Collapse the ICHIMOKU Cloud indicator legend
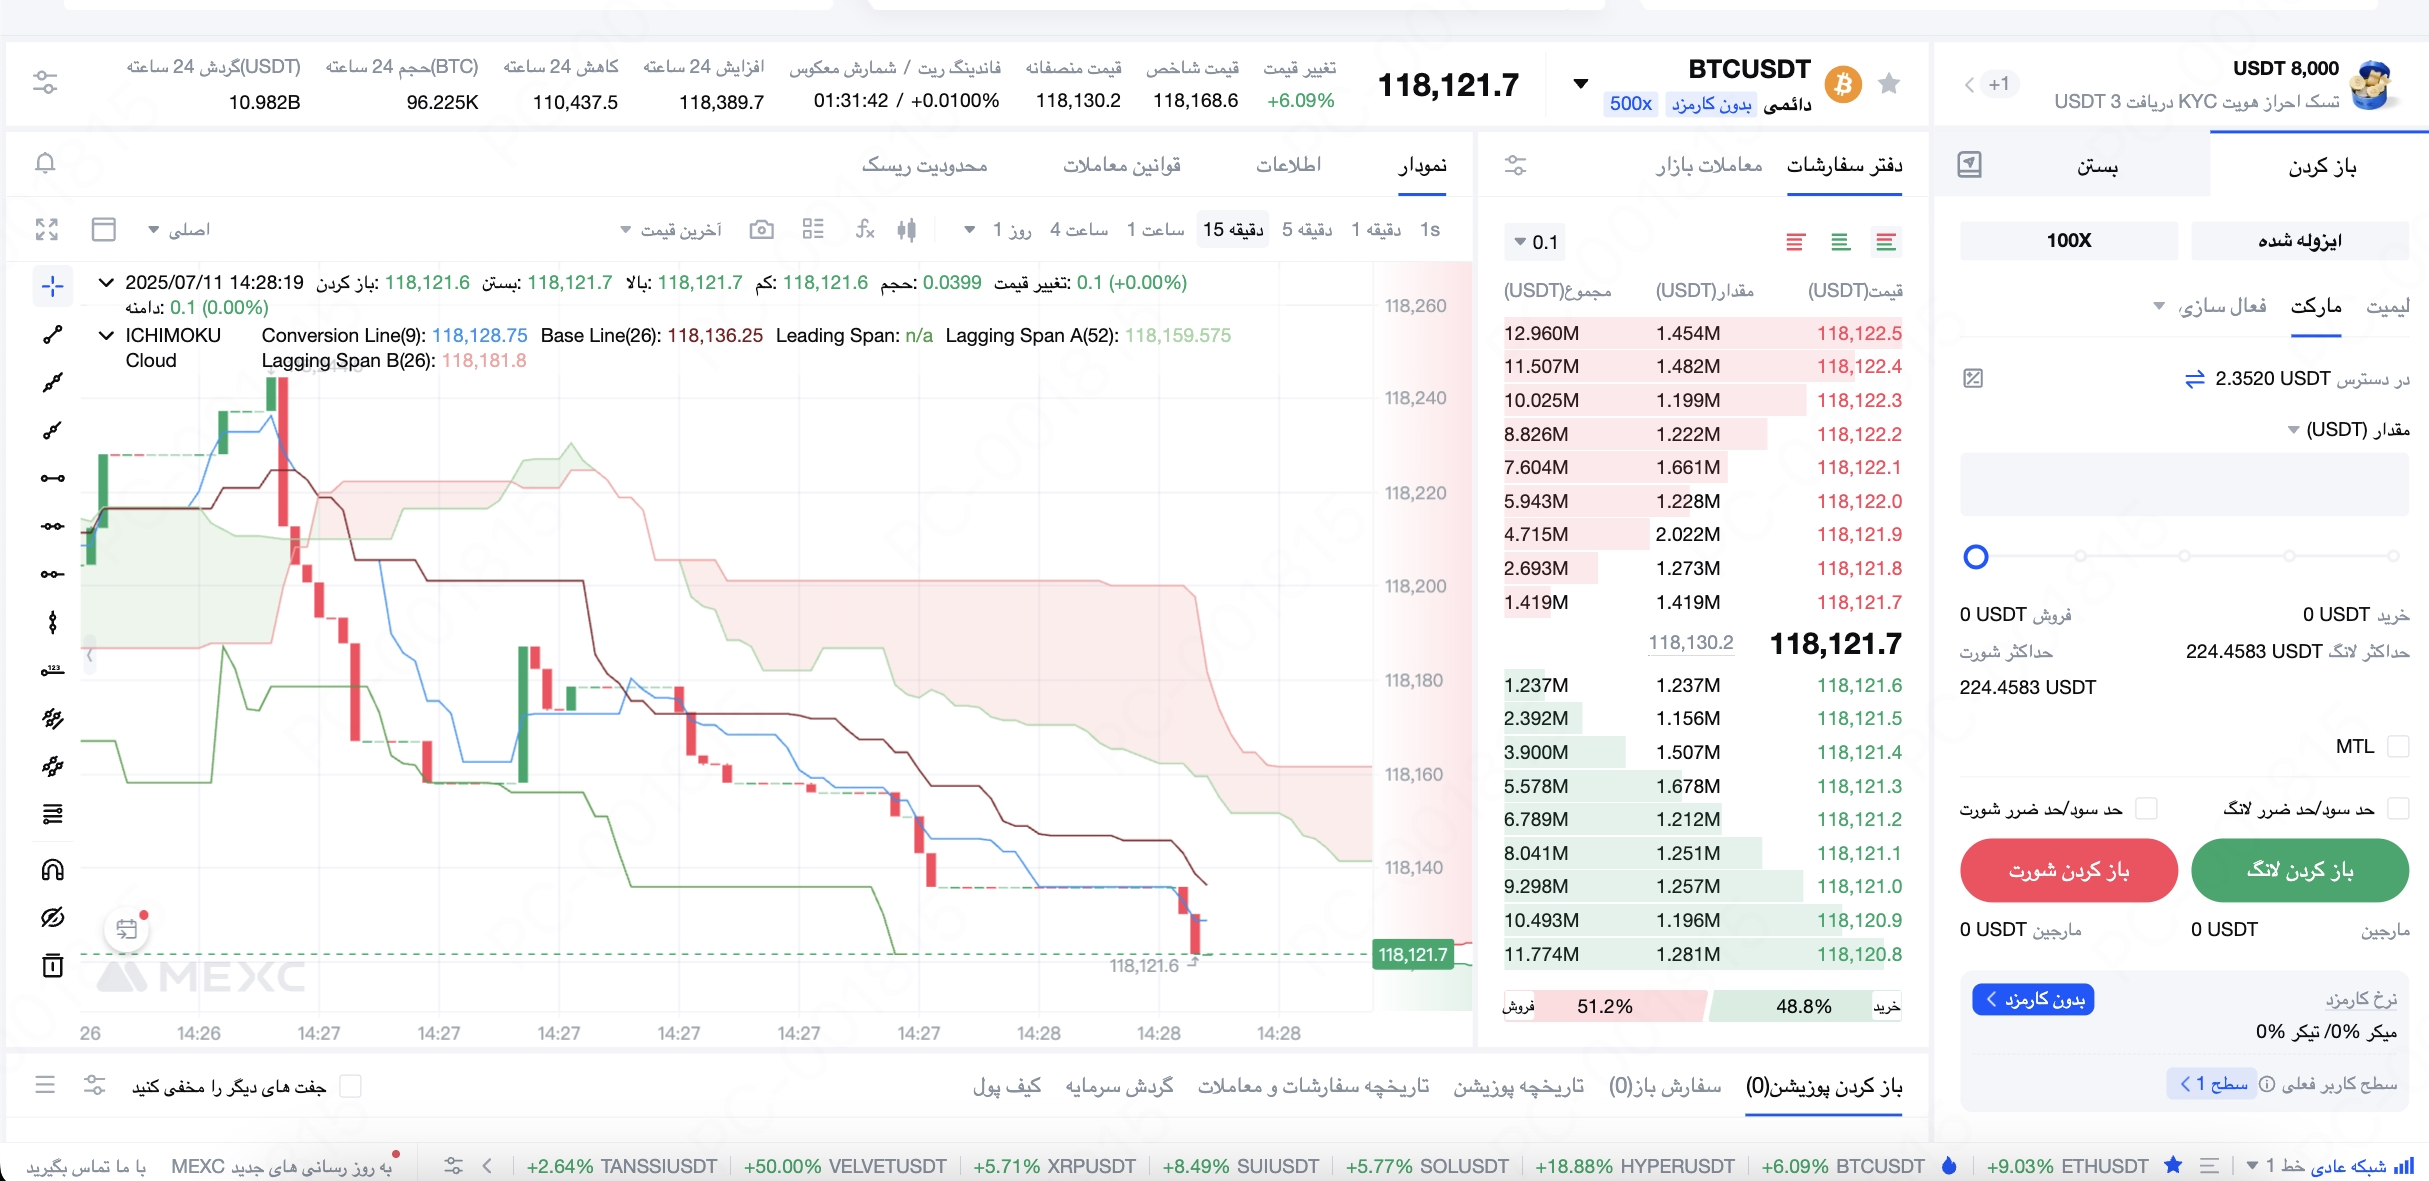2429x1181 pixels. [106, 335]
